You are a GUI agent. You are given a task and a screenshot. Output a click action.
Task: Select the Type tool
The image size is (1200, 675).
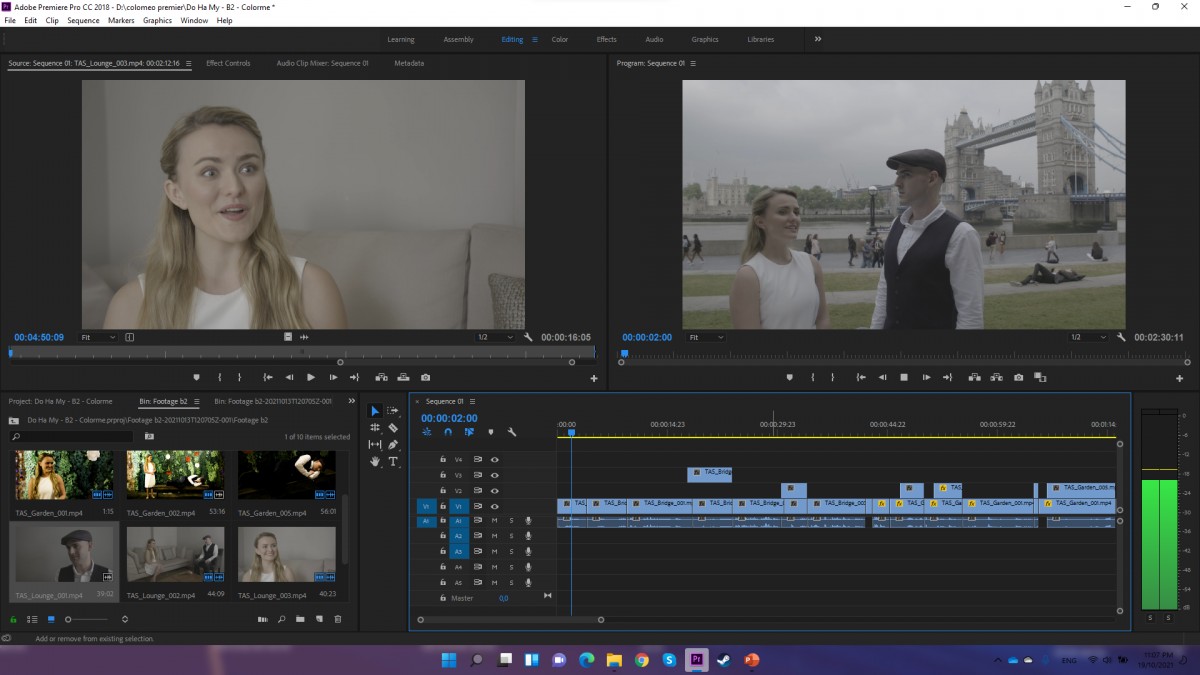coord(393,462)
